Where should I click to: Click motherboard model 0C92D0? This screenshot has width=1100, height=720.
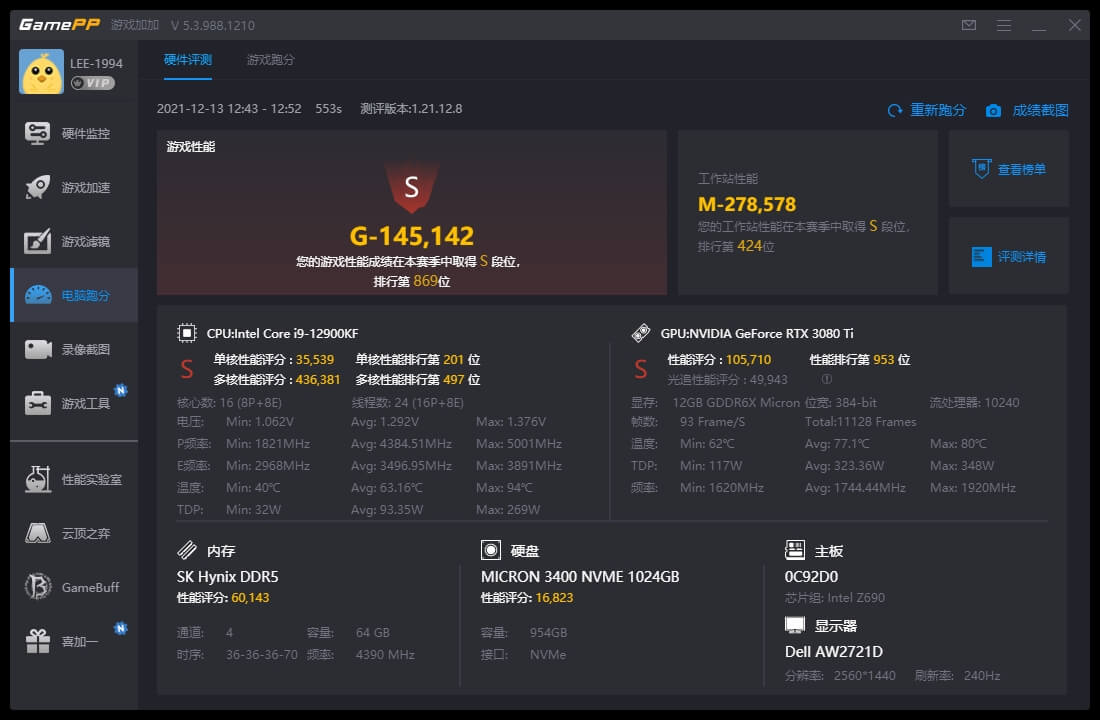point(811,577)
